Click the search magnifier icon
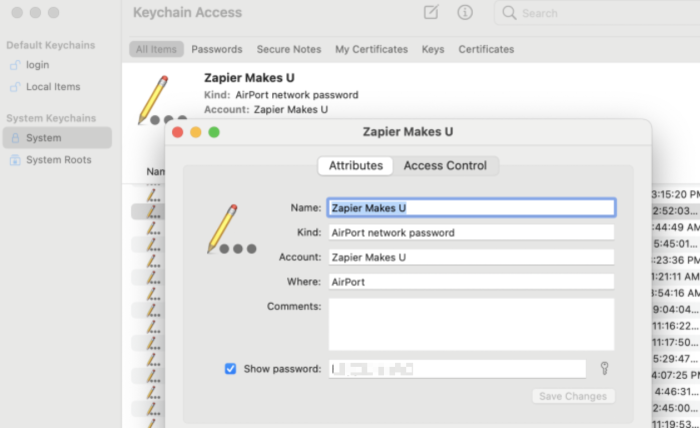Image resolution: width=700 pixels, height=428 pixels. click(x=509, y=12)
